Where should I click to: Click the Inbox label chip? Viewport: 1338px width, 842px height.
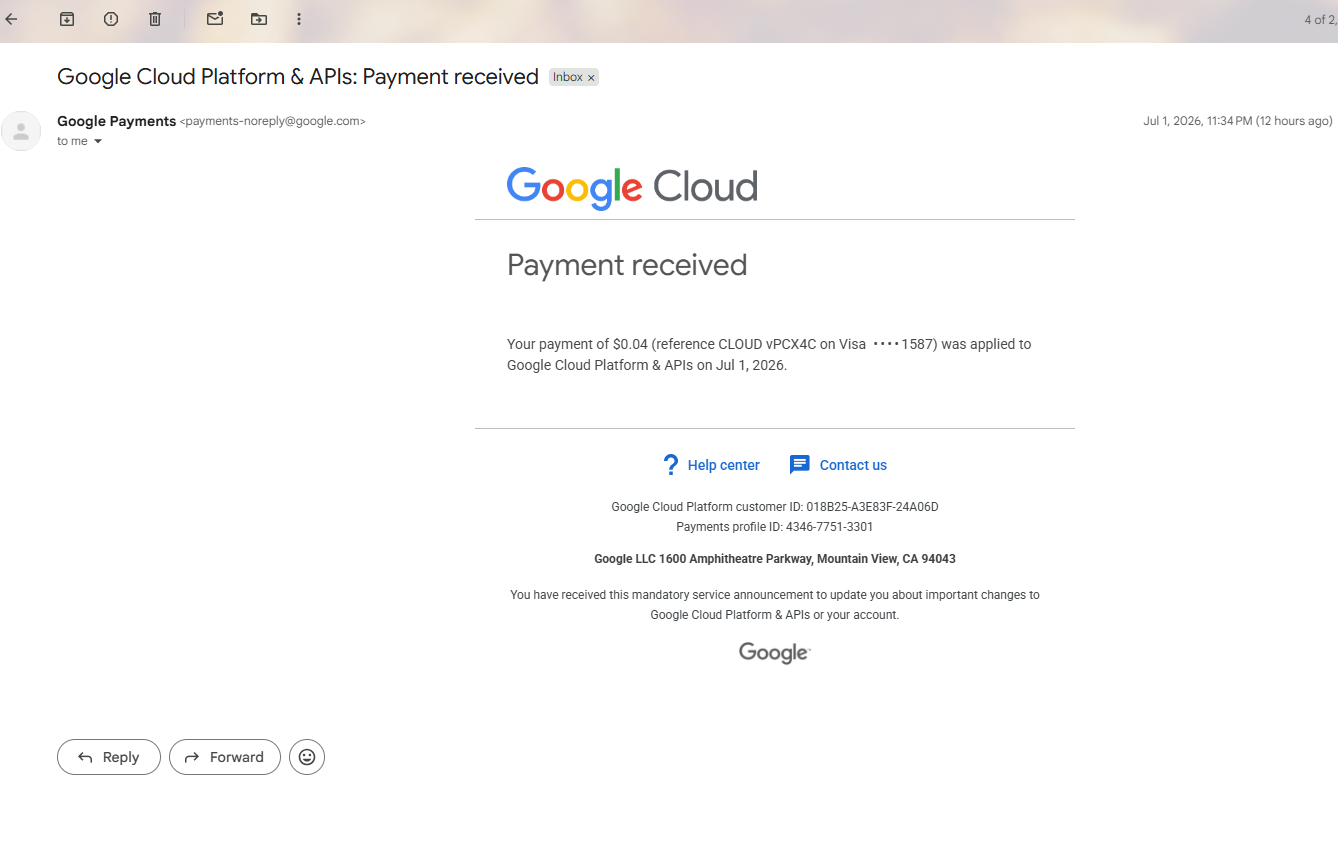pyautogui.click(x=568, y=77)
